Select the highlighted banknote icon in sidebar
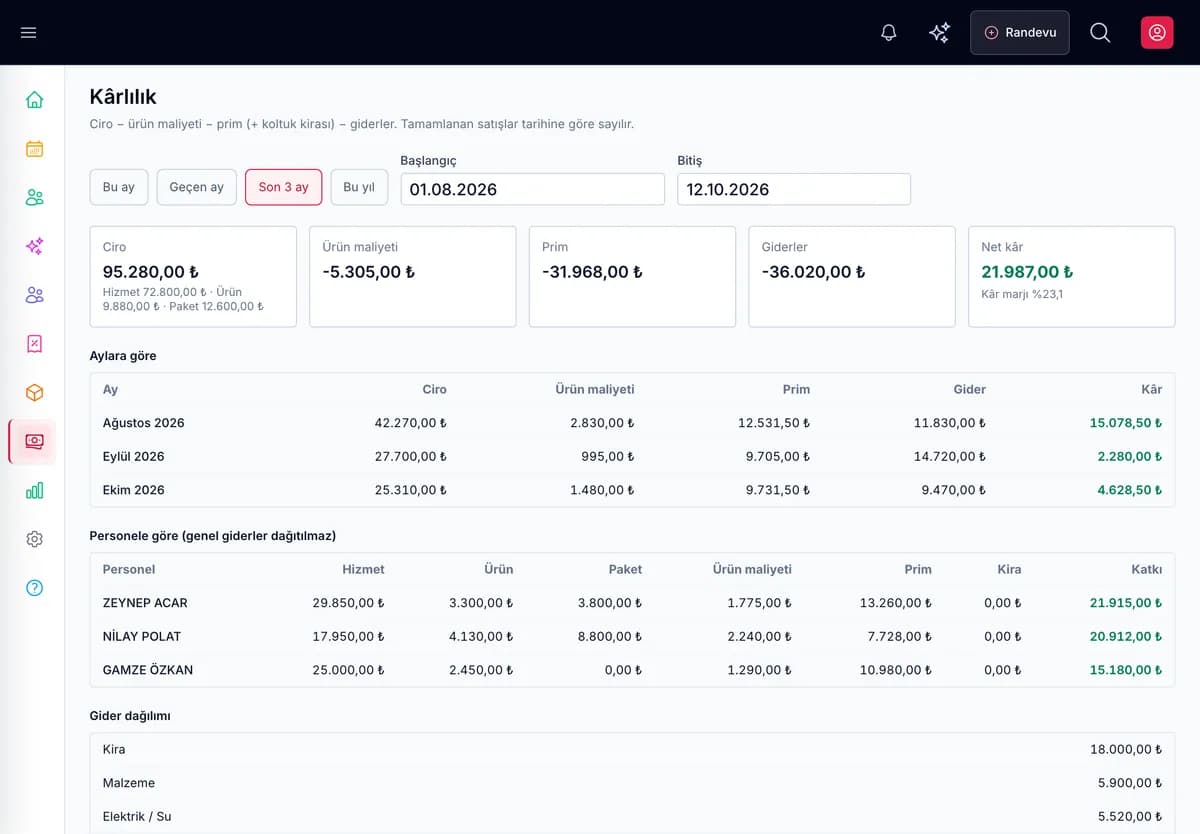The width and height of the screenshot is (1200, 834). pos(34,442)
